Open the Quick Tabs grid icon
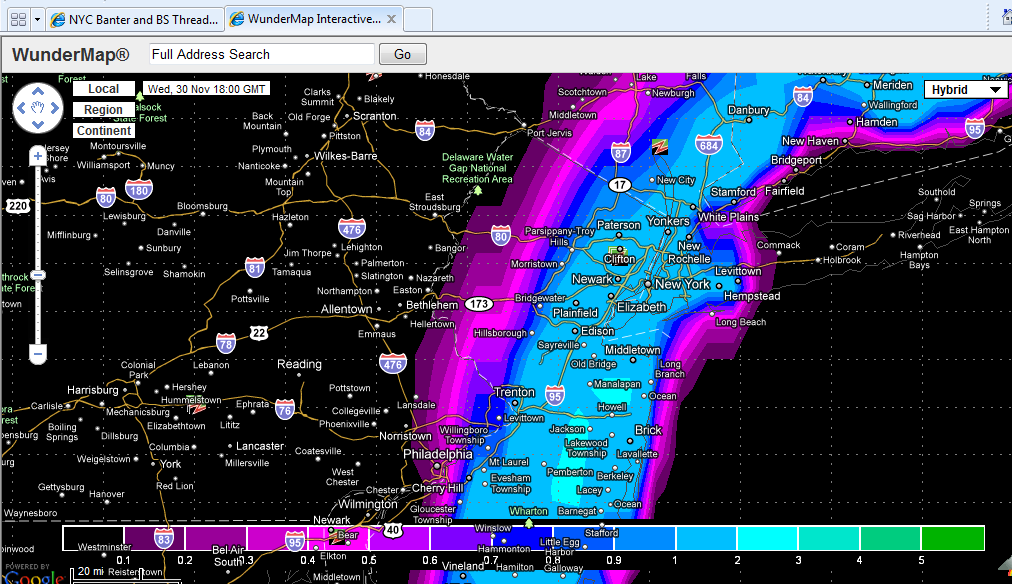This screenshot has height=584, width=1012. (x=19, y=19)
